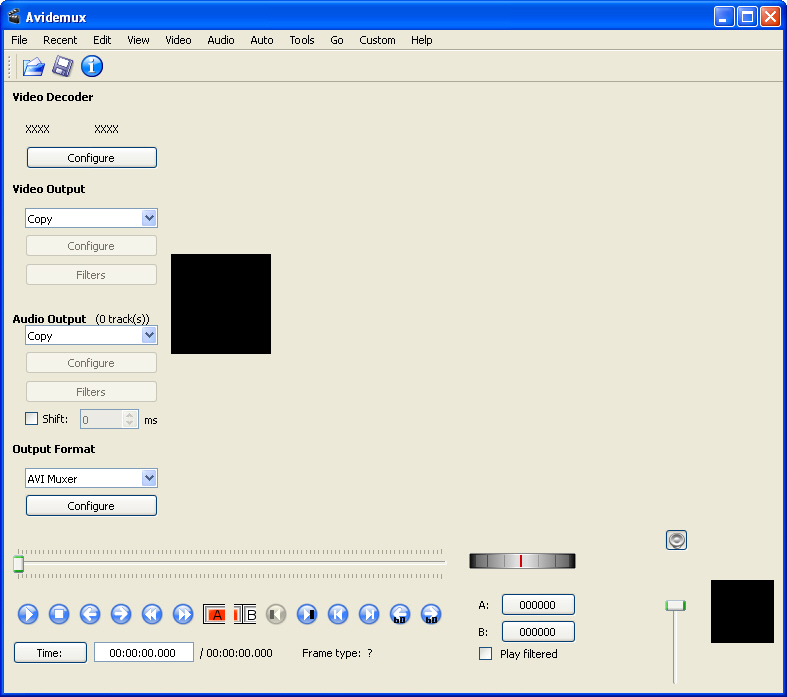
Task: Click the current time input field
Action: tap(144, 652)
